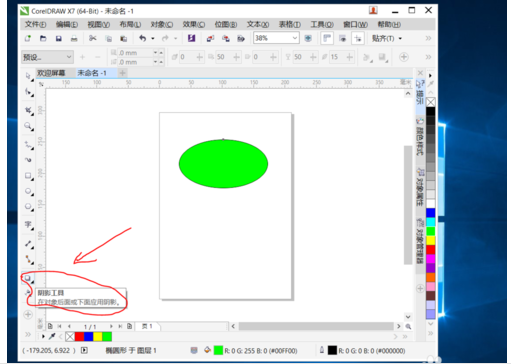Screen dimensions: 511x364
Task: Toggle show grid button
Action: [342, 38]
